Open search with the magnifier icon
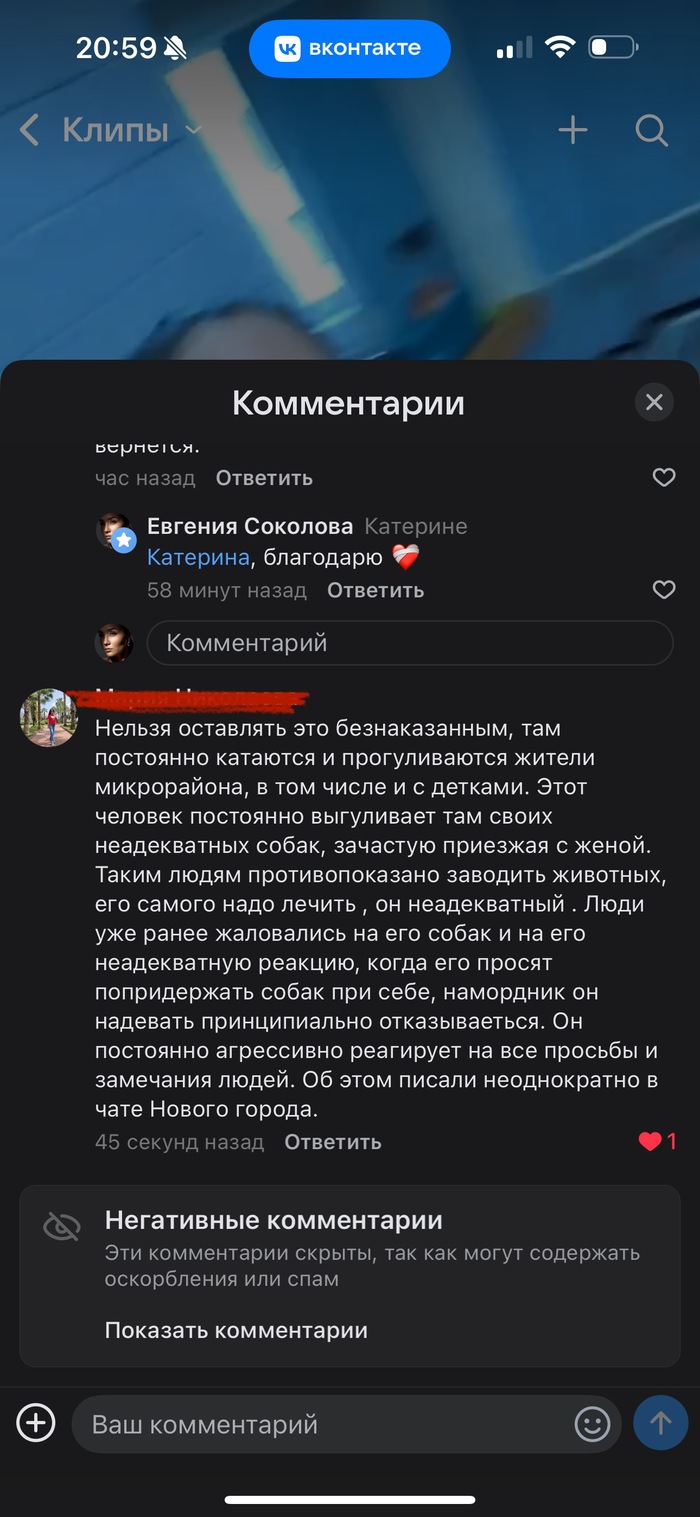The image size is (700, 1517). pos(651,130)
